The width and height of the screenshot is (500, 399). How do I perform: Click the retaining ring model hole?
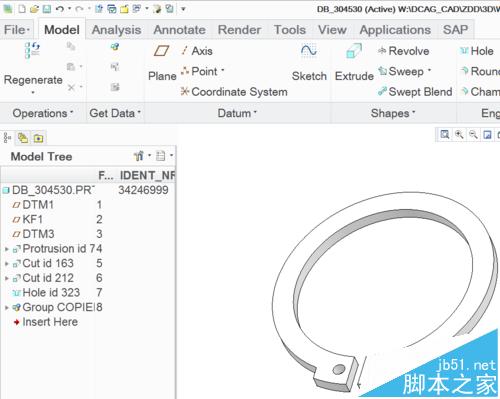tap(339, 369)
